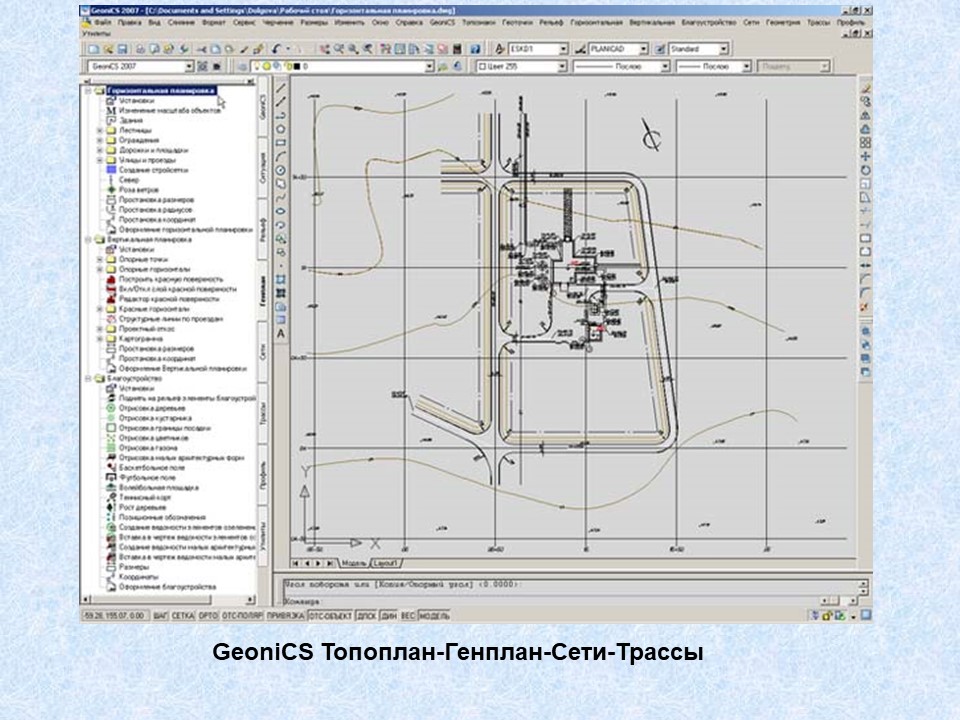Toggle ВЕС lineweight display in the status bar
Viewport: 960px width, 720px height.
point(408,615)
